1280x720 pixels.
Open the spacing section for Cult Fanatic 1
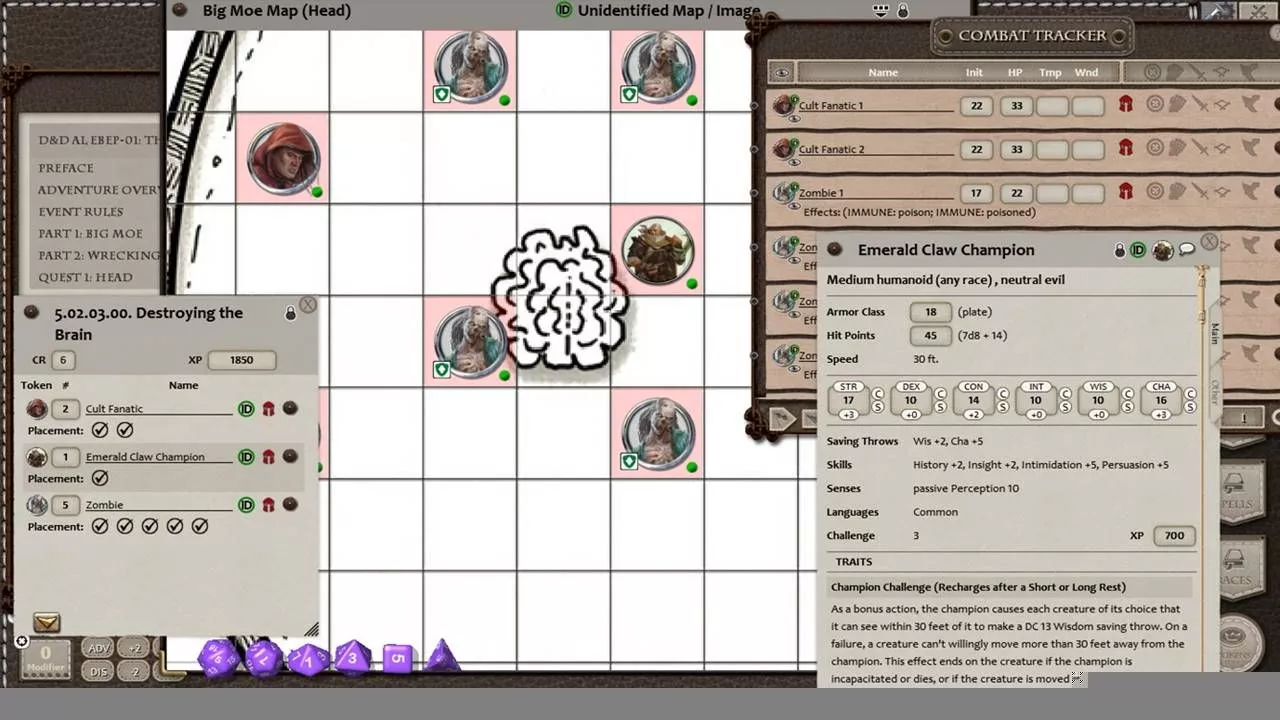[x=1223, y=104]
